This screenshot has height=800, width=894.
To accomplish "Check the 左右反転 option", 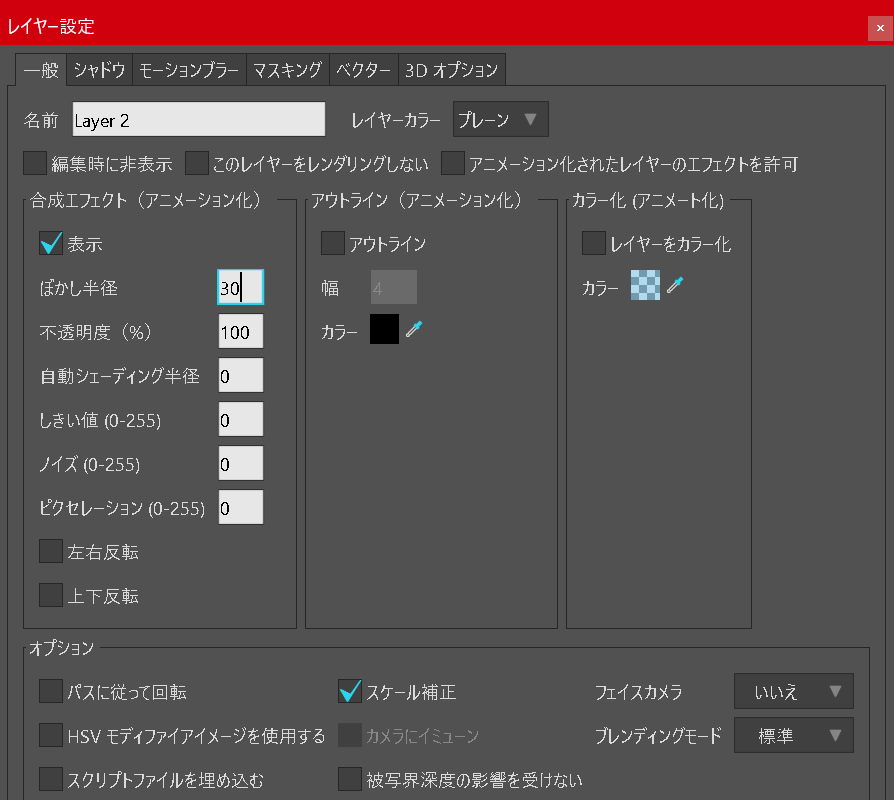I will 51,551.
